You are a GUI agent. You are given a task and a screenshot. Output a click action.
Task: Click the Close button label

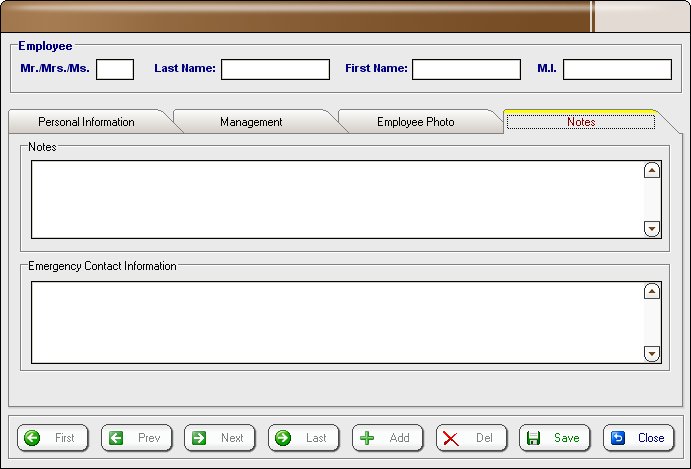(x=651, y=438)
